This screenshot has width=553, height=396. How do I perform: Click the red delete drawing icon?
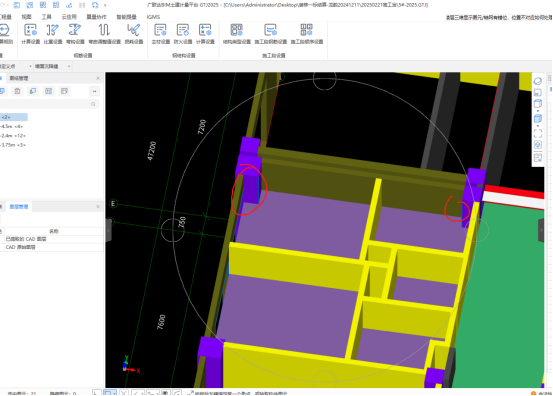coord(17,91)
